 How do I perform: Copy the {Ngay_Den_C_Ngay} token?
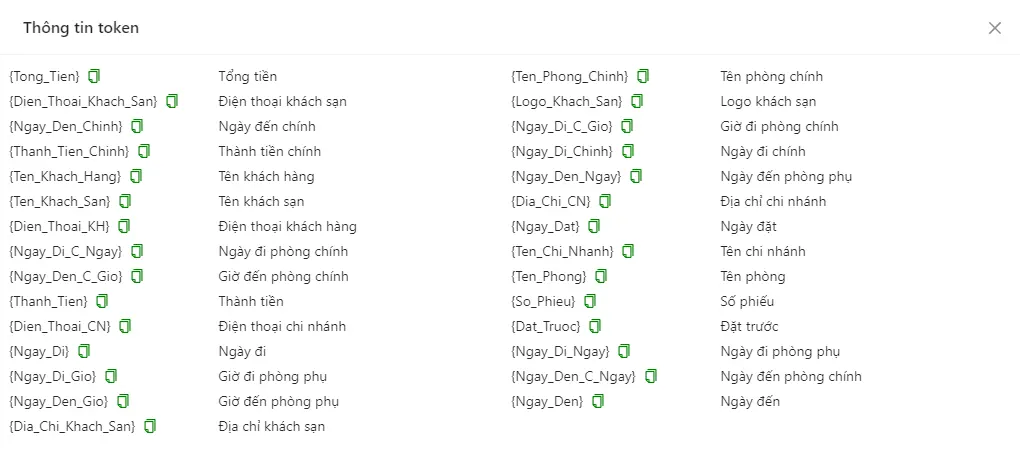(651, 375)
